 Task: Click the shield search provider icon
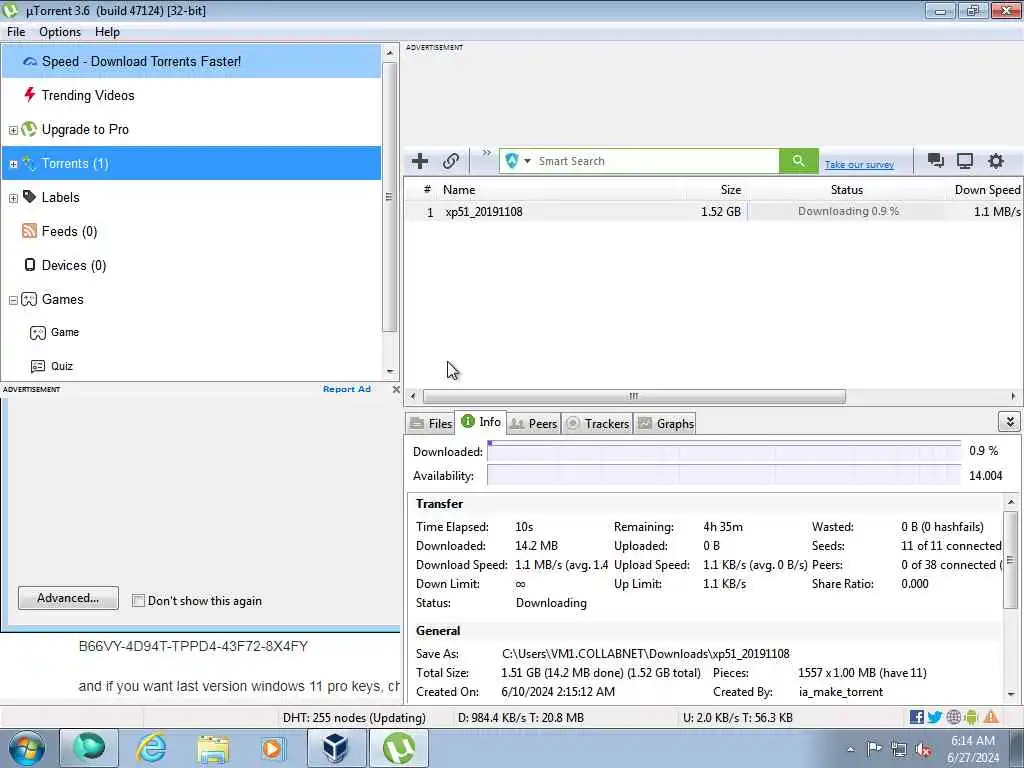coord(512,161)
